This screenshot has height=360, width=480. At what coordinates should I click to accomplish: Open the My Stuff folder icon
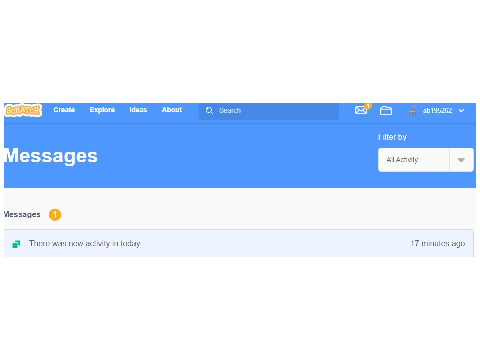coord(386,110)
